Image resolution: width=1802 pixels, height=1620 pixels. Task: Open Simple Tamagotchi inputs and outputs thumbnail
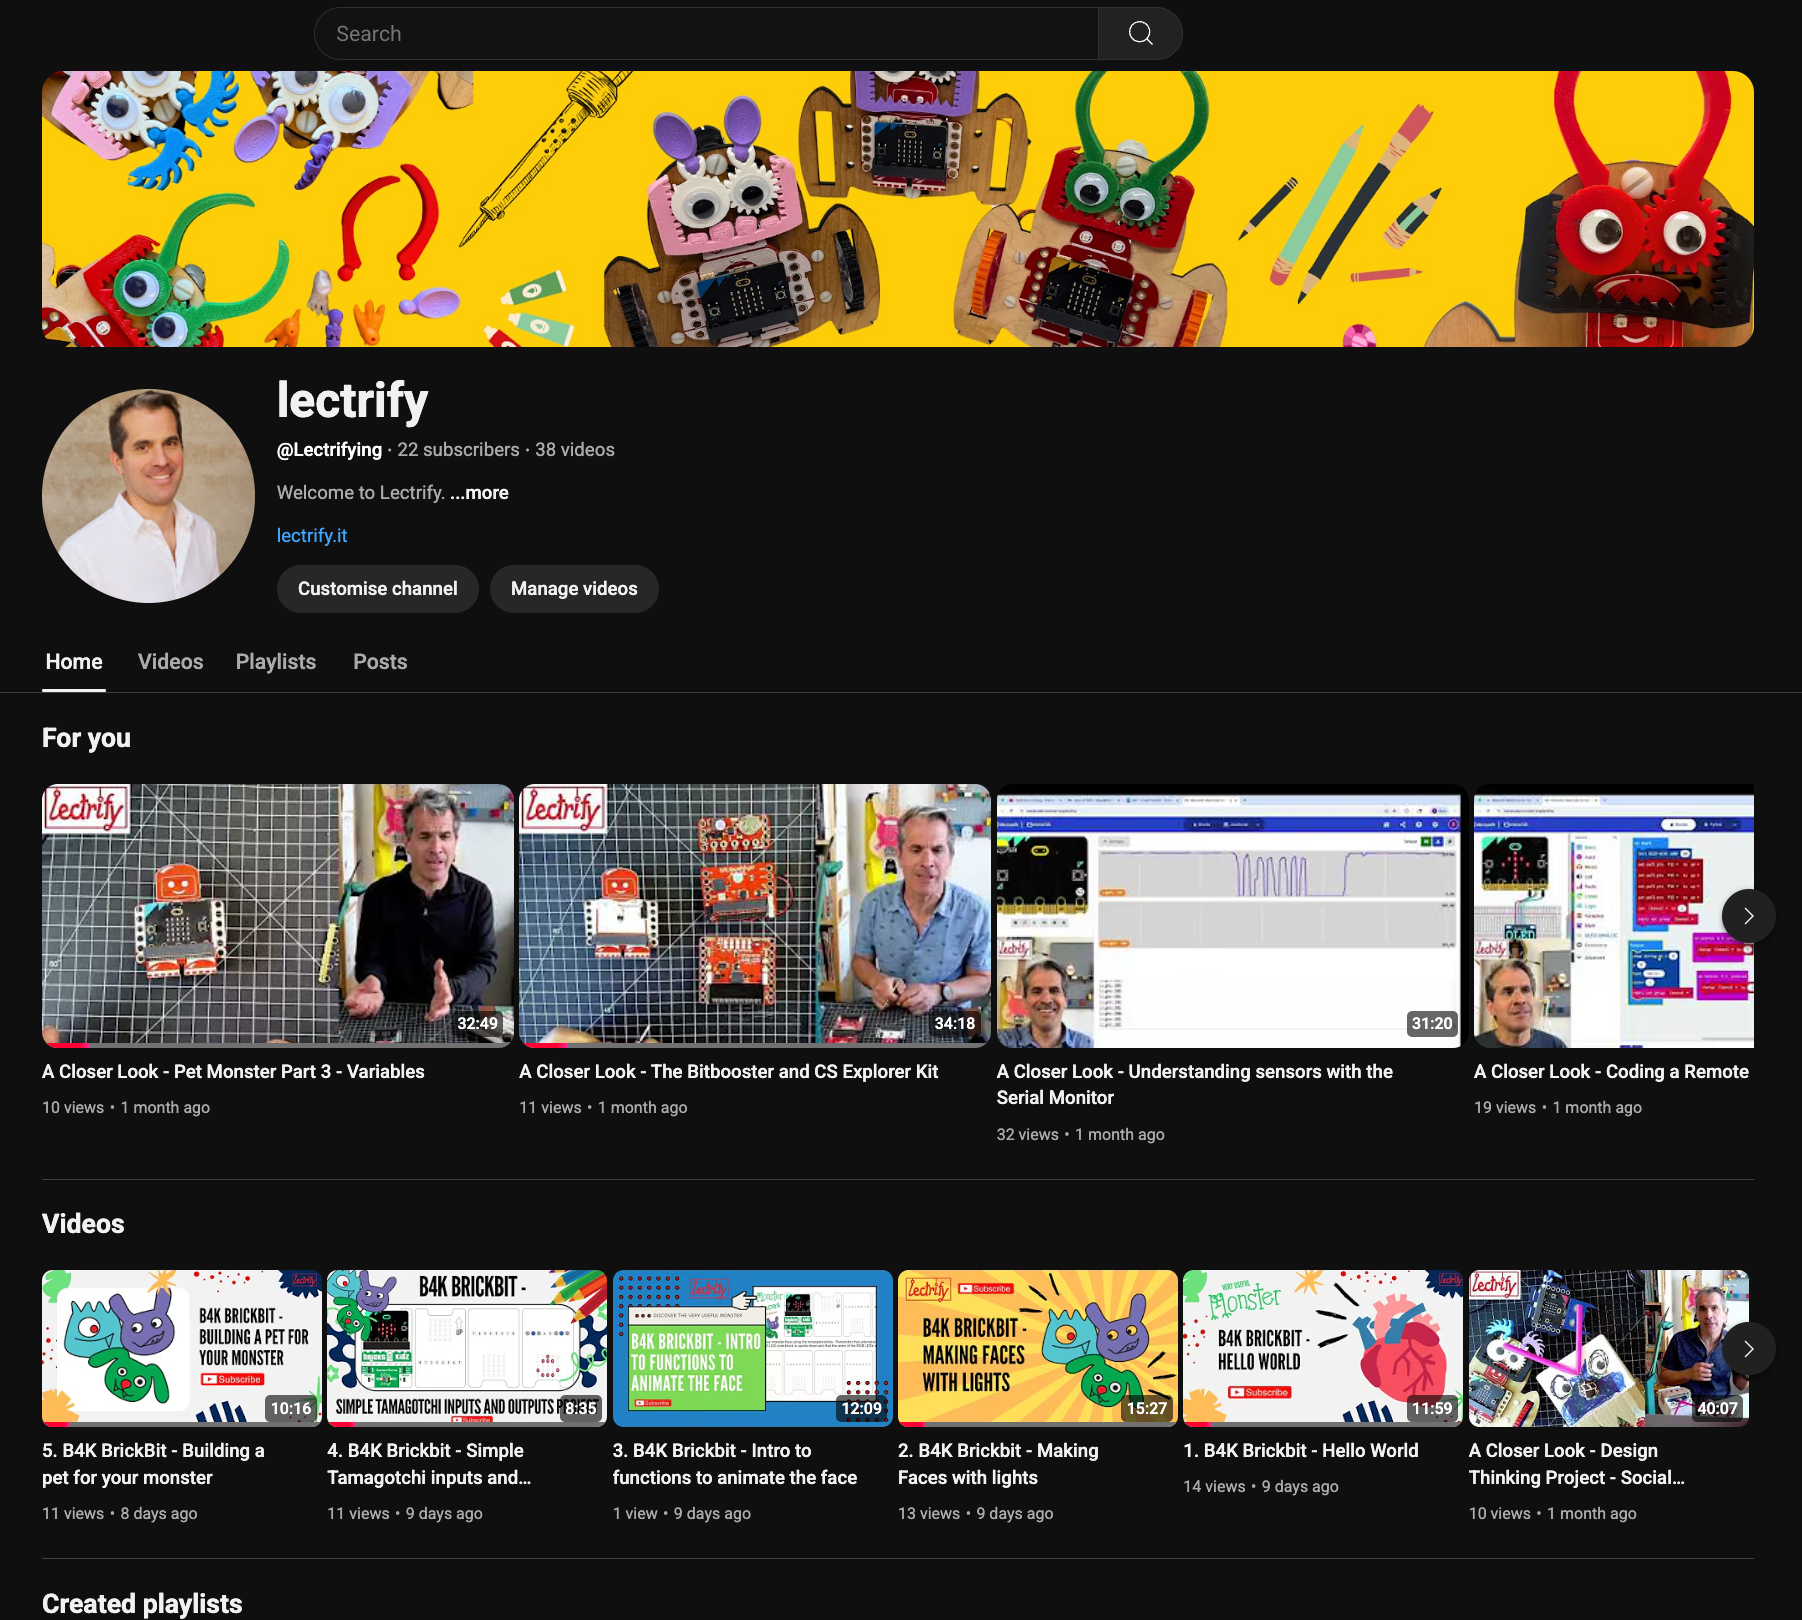[467, 1348]
